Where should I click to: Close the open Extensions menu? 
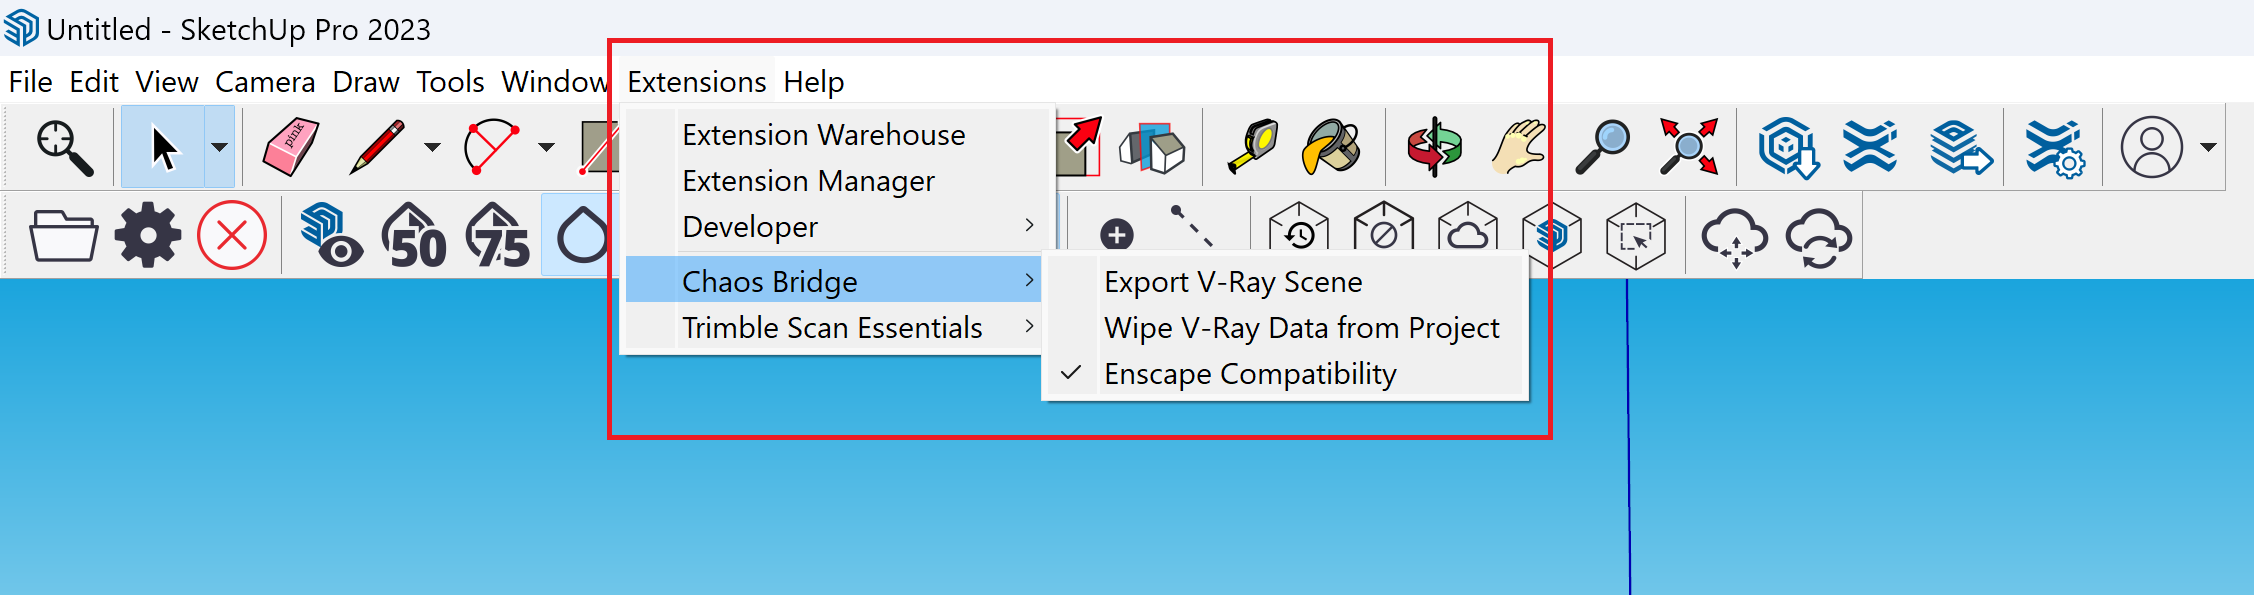pyautogui.click(x=697, y=82)
